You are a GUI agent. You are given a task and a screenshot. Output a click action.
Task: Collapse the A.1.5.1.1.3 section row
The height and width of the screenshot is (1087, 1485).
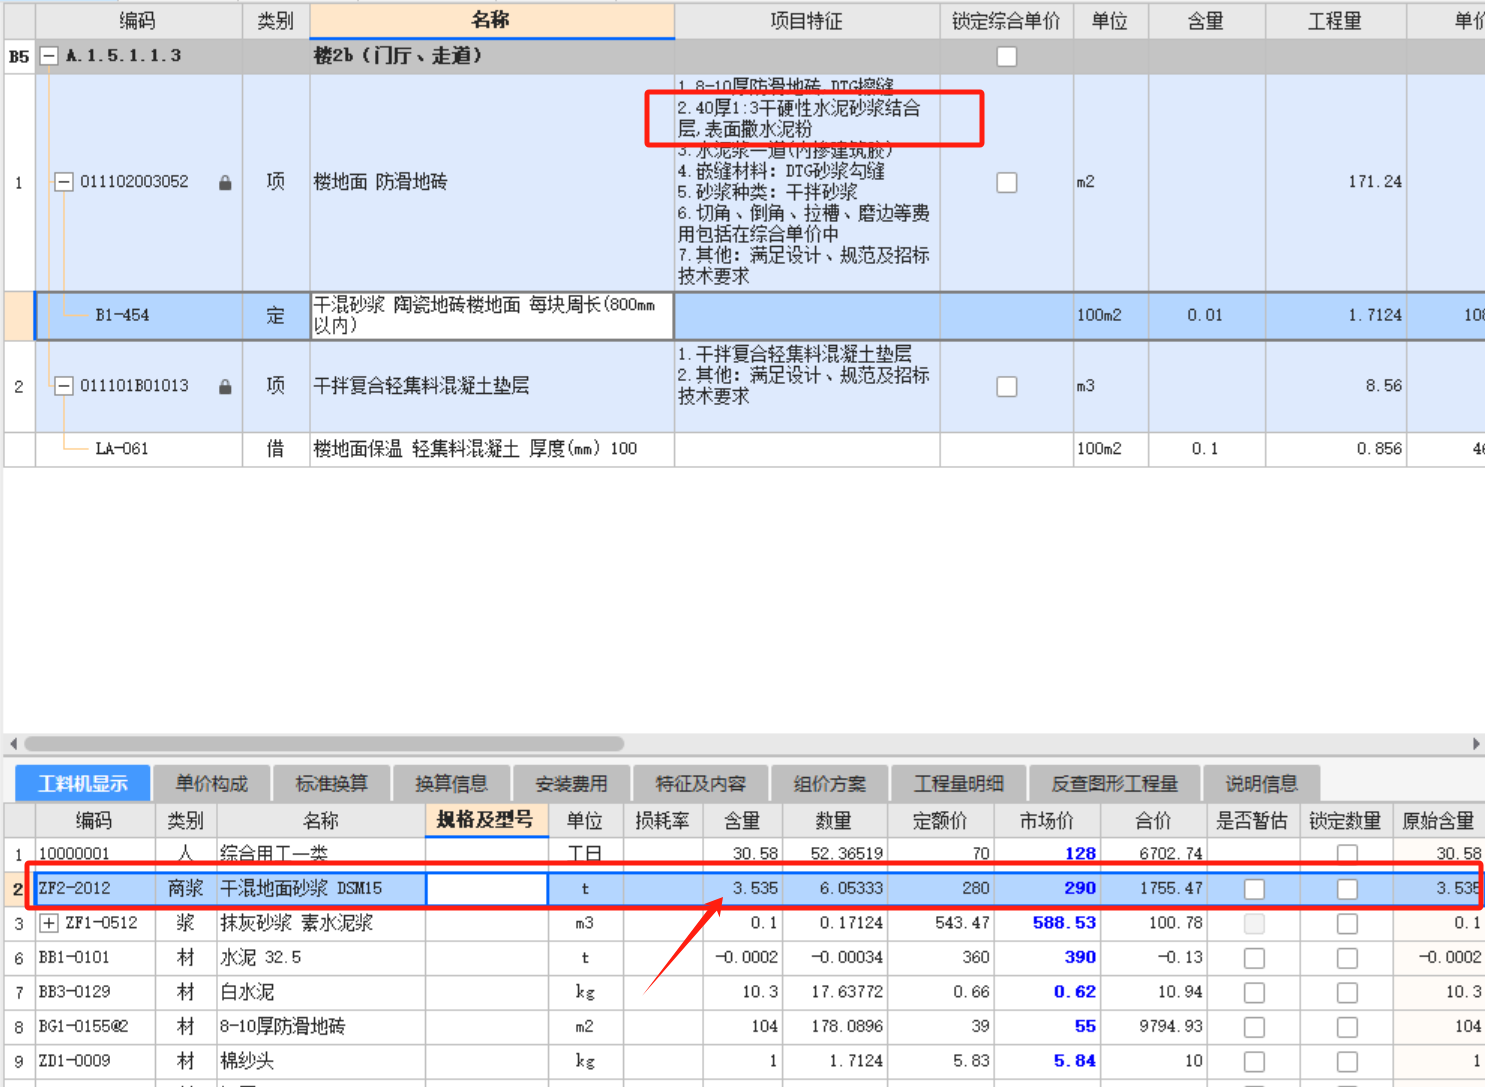click(48, 57)
